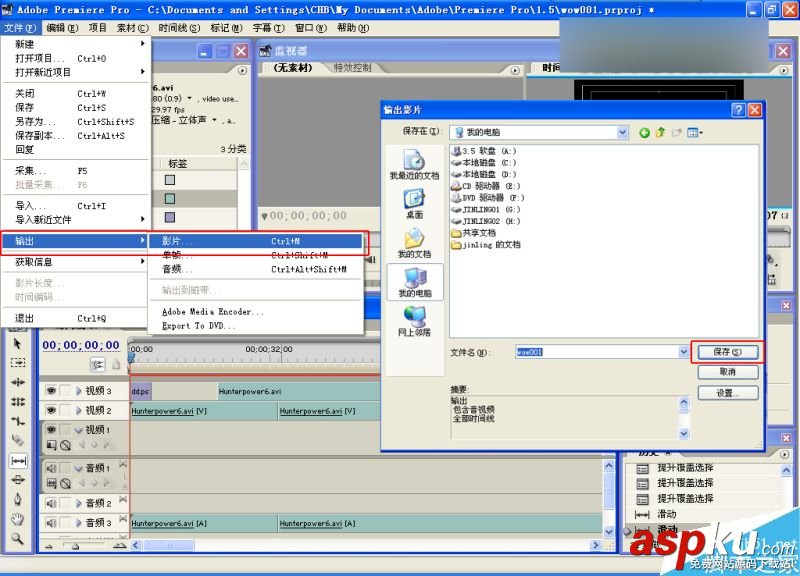The image size is (800, 576).
Task: Click the 设置 settings button
Action: (x=727, y=393)
